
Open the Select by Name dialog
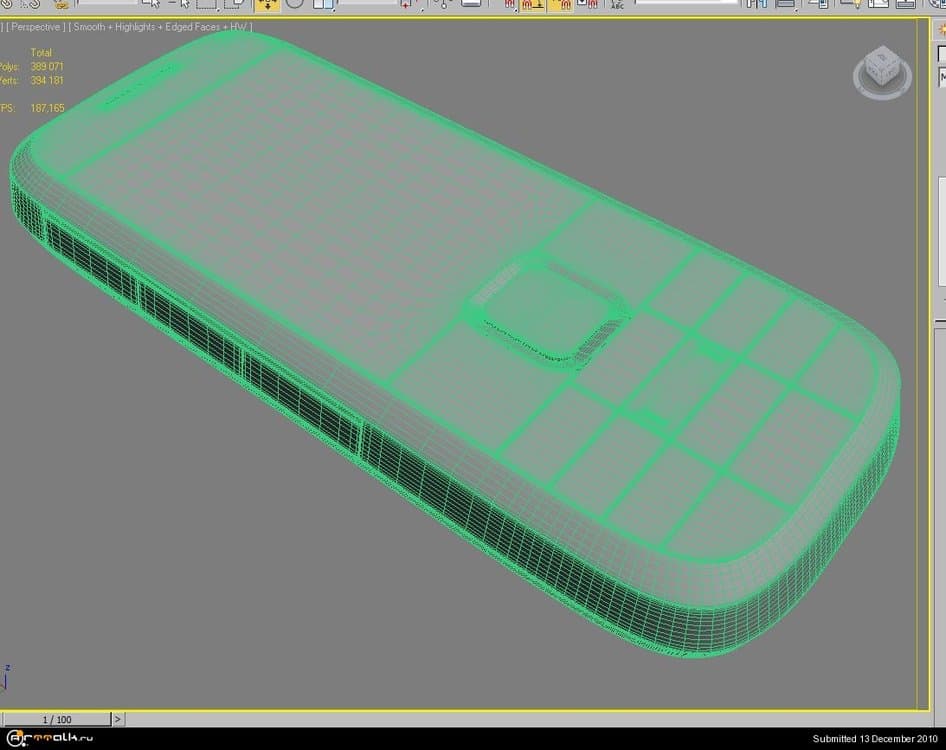tap(181, 4)
